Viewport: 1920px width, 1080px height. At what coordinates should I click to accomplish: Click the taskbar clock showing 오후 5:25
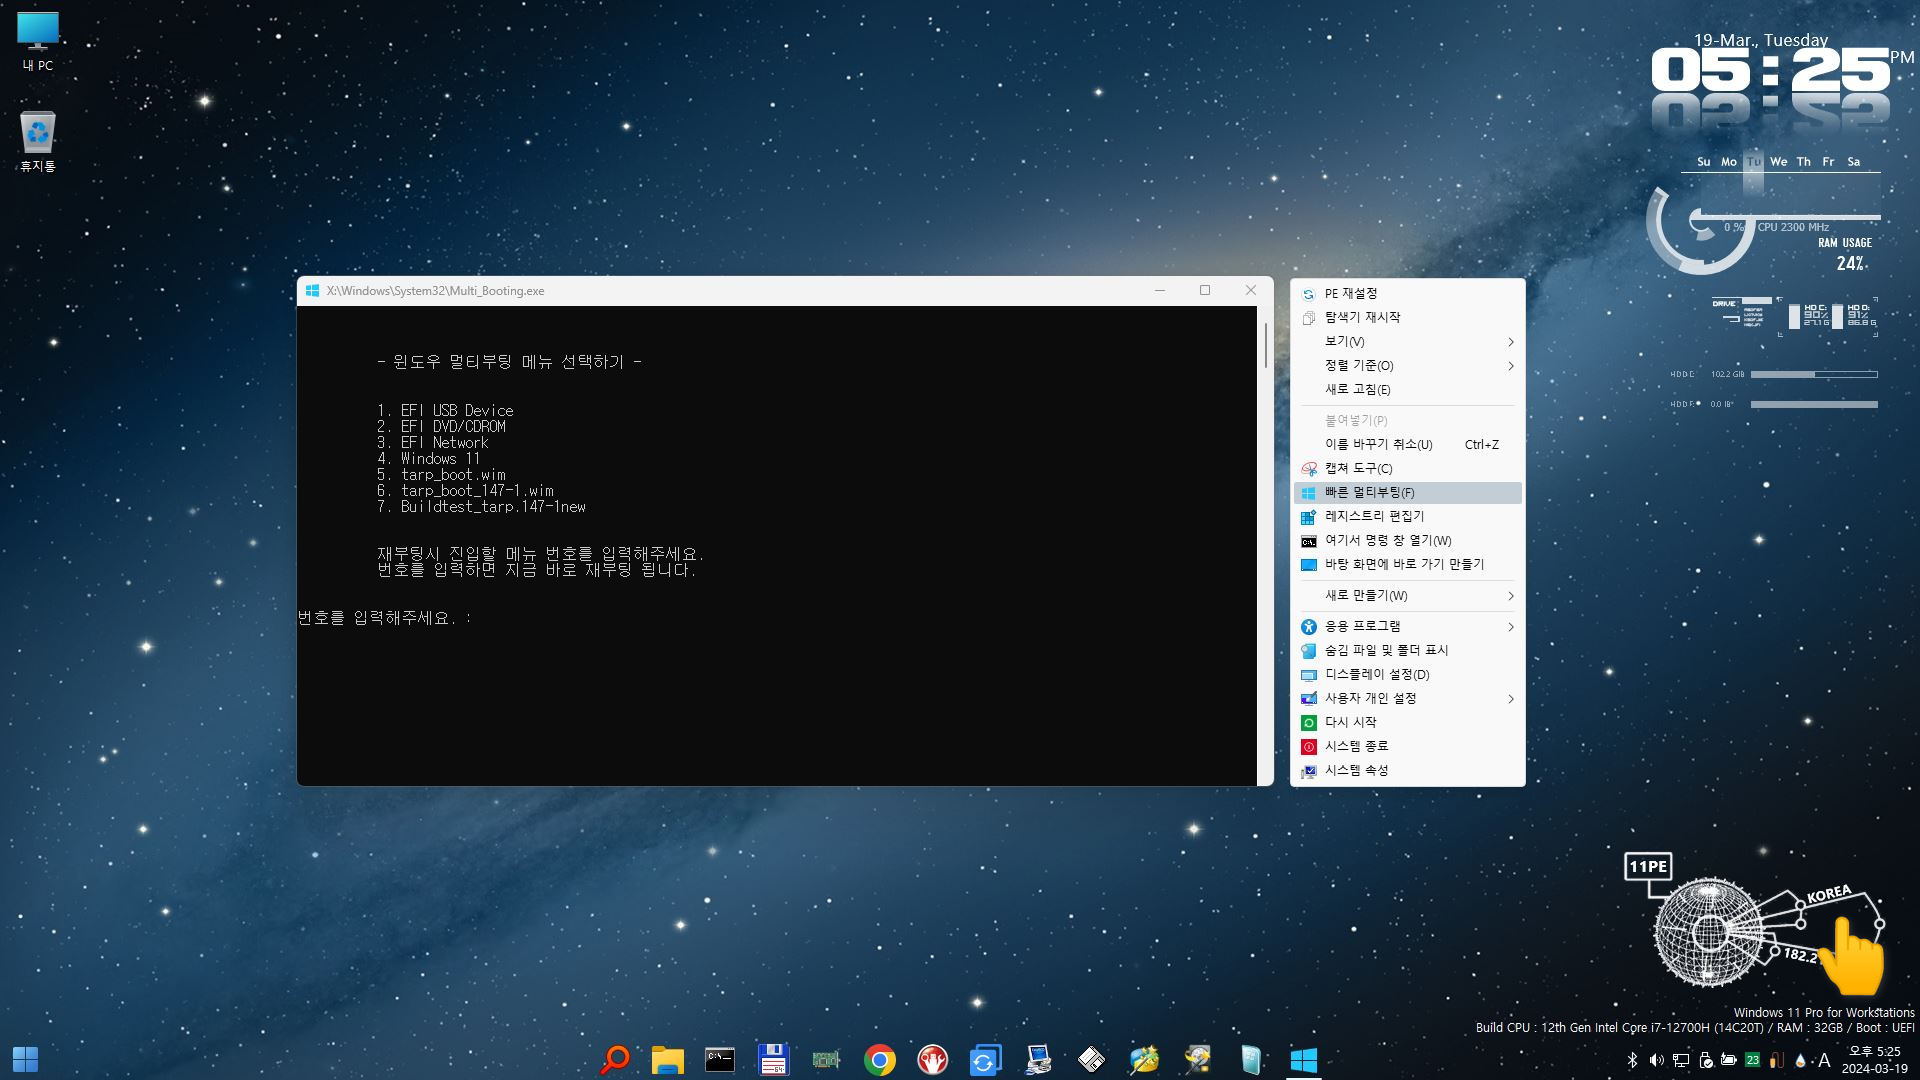(1874, 1060)
